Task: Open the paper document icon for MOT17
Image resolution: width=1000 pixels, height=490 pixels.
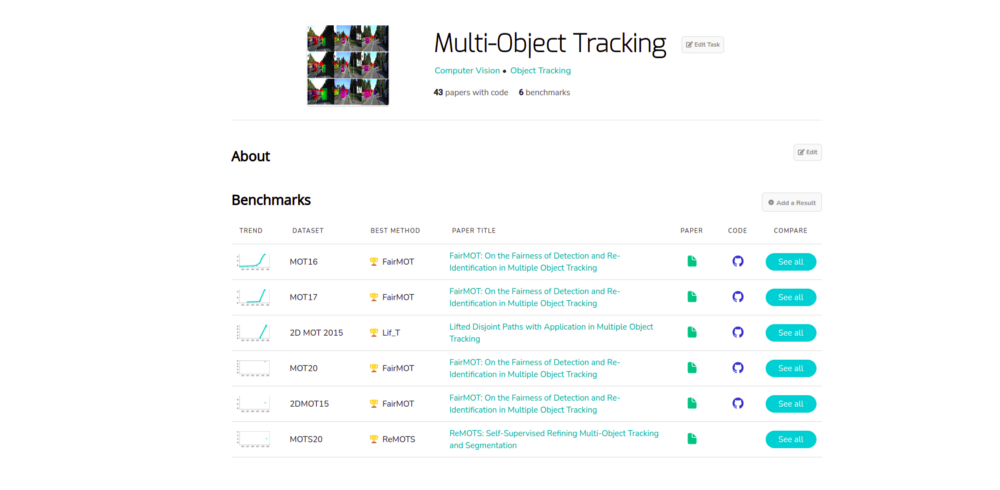Action: (x=692, y=297)
